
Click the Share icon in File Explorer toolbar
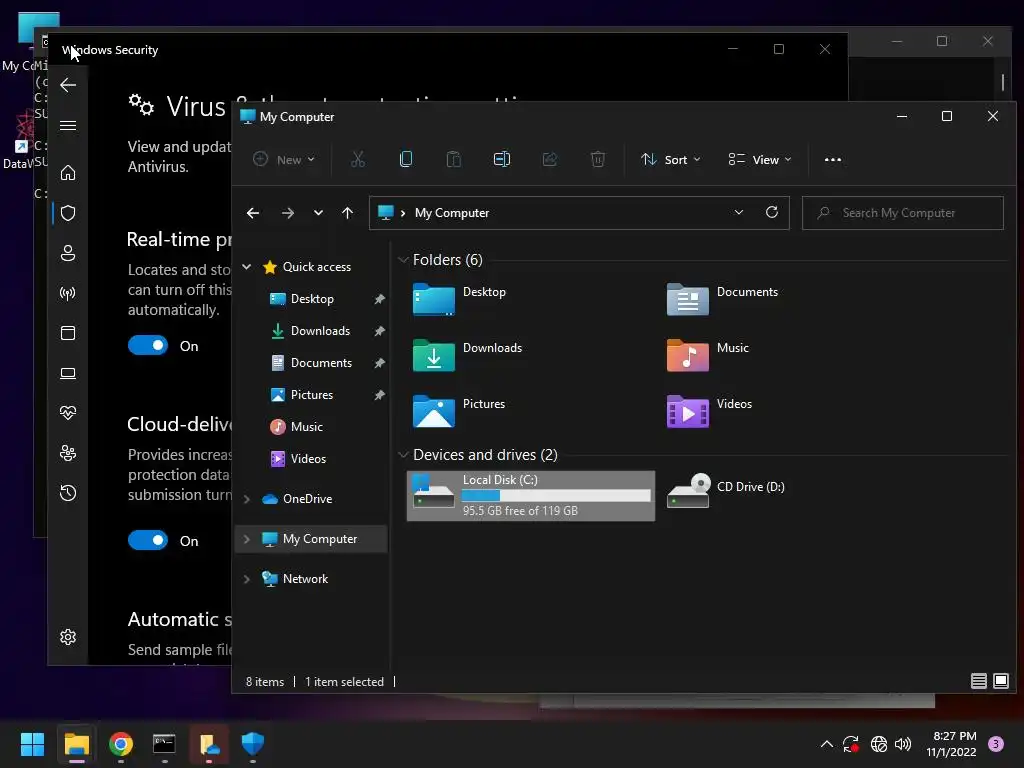550,159
